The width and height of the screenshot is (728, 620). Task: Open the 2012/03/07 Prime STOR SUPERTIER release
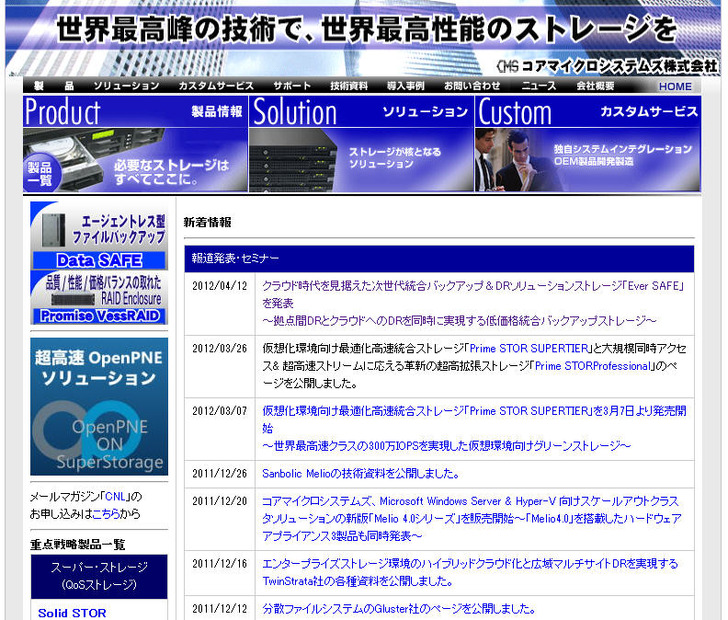[x=474, y=428]
